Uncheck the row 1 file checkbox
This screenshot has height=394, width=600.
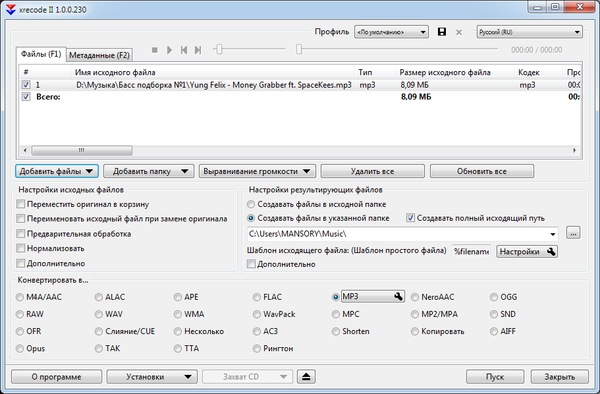click(x=26, y=85)
